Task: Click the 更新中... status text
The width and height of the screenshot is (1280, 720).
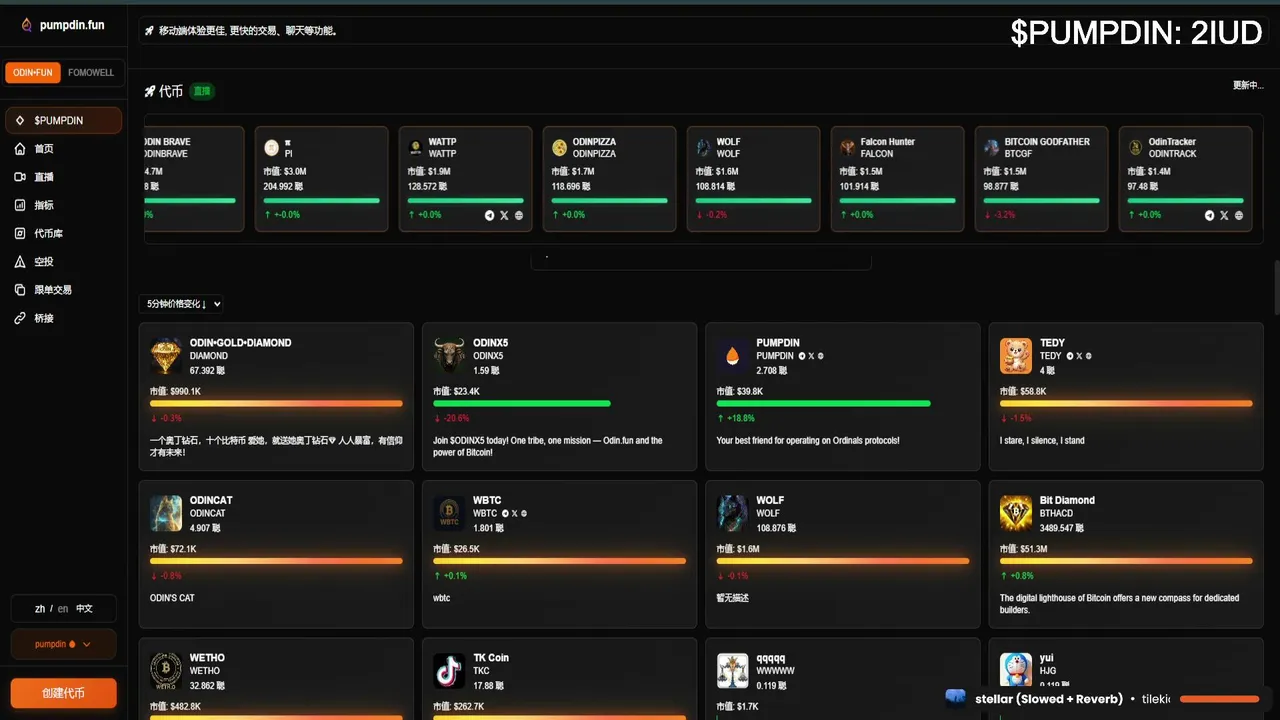Action: point(1248,85)
